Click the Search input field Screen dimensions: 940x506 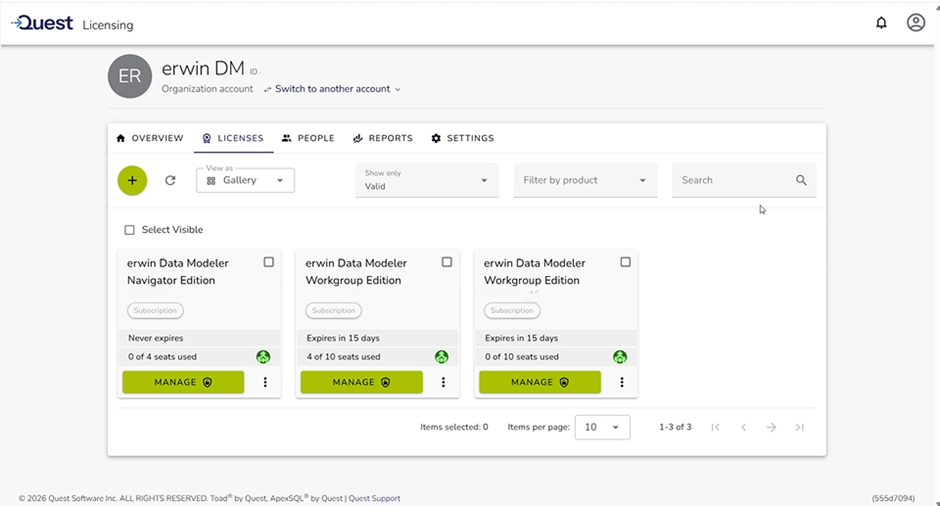(744, 180)
